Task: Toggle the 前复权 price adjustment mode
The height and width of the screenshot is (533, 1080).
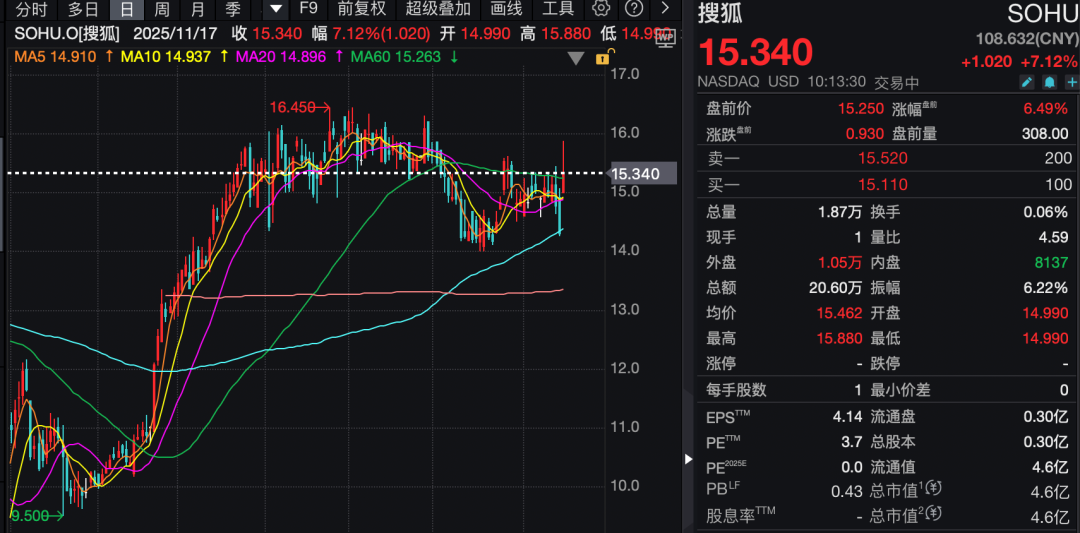Action: 361,9
